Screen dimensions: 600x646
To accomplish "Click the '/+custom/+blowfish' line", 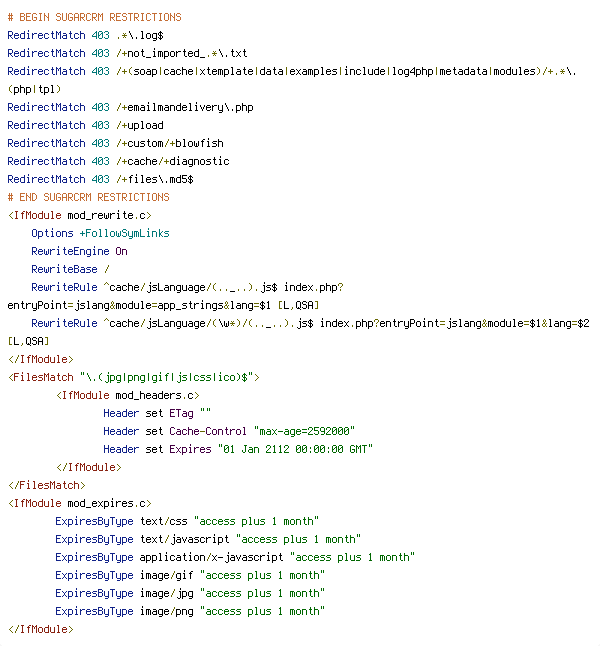I will (115, 143).
